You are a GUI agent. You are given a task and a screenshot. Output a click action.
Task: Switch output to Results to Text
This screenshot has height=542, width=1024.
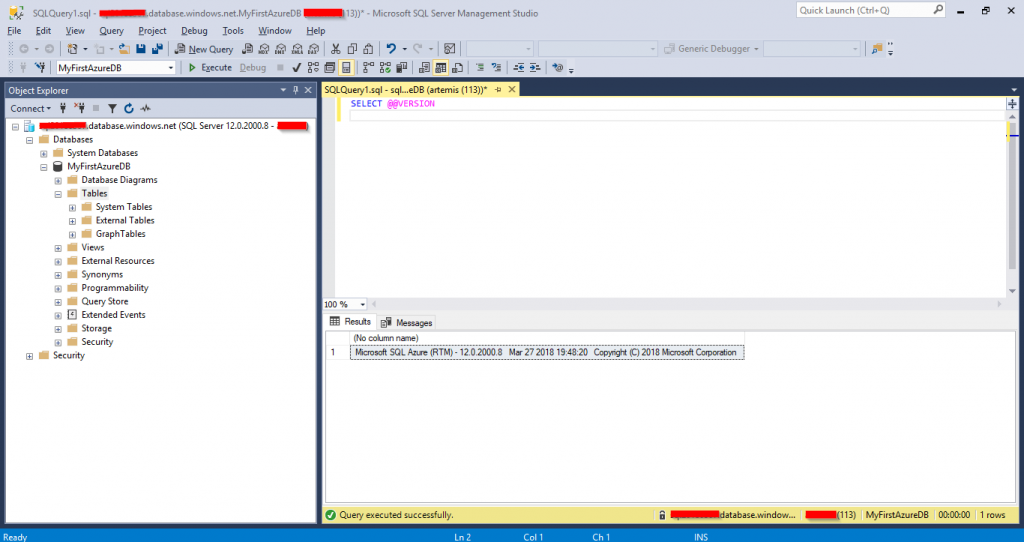point(424,67)
